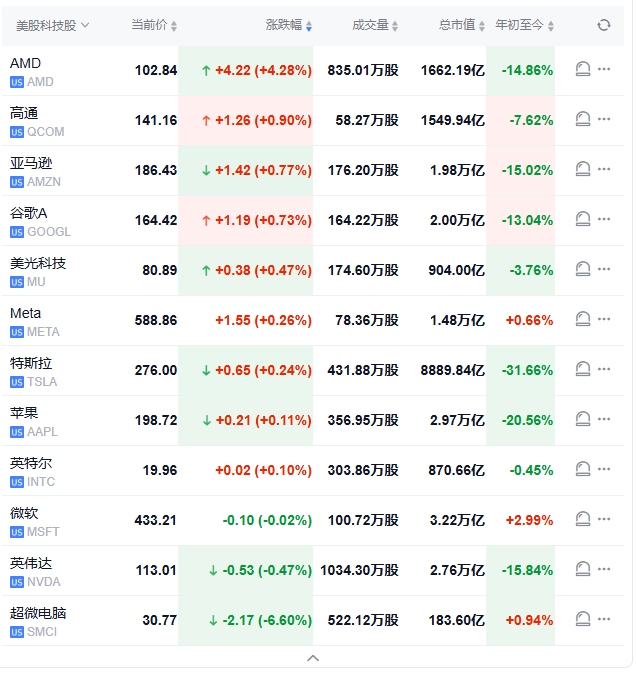Click the refresh icon in table header
The image size is (636, 682).
point(603,25)
